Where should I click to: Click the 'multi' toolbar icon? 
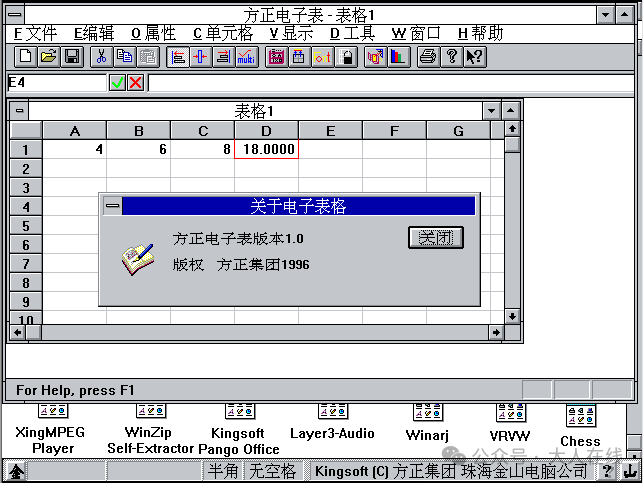click(x=247, y=57)
